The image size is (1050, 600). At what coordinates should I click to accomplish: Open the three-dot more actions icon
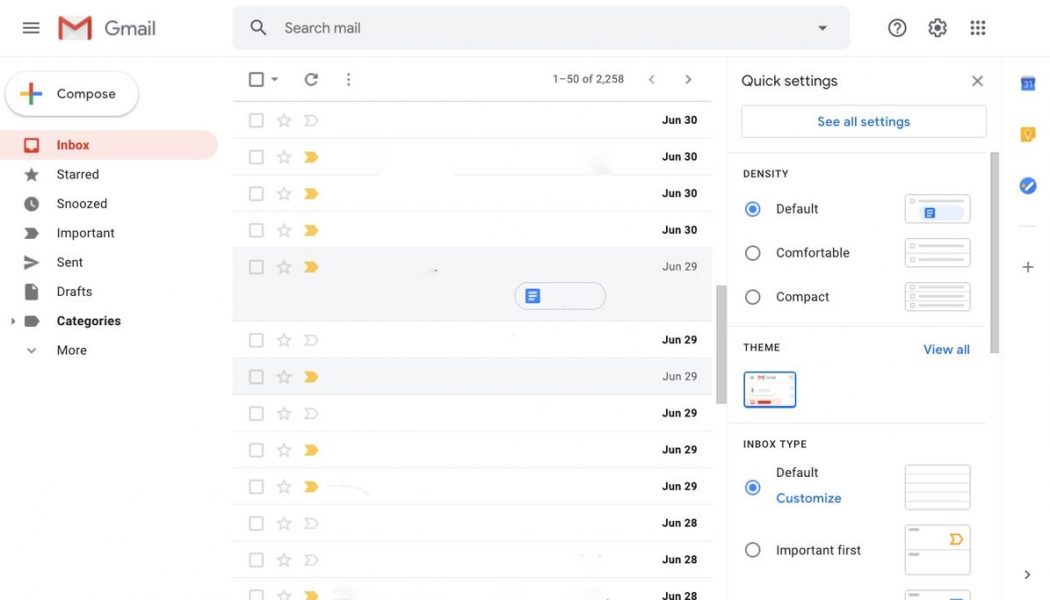point(347,77)
